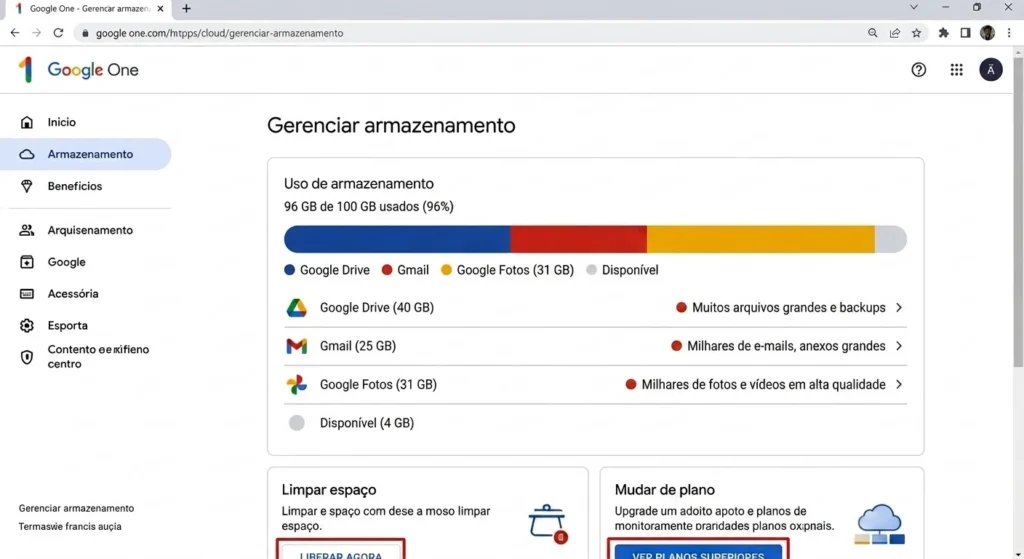The width and height of the screenshot is (1024, 559).
Task: Open a new browser tab
Action: tap(187, 8)
